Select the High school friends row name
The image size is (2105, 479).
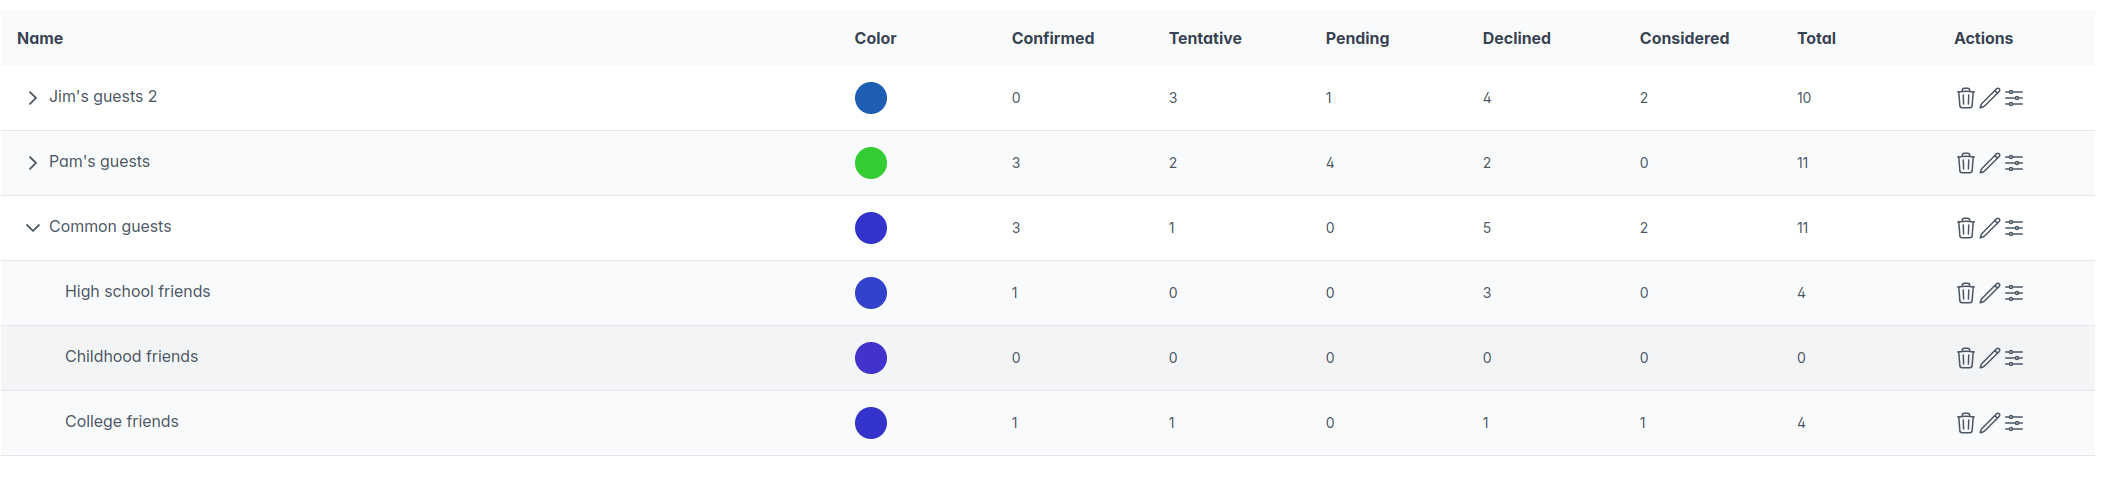pyautogui.click(x=138, y=292)
